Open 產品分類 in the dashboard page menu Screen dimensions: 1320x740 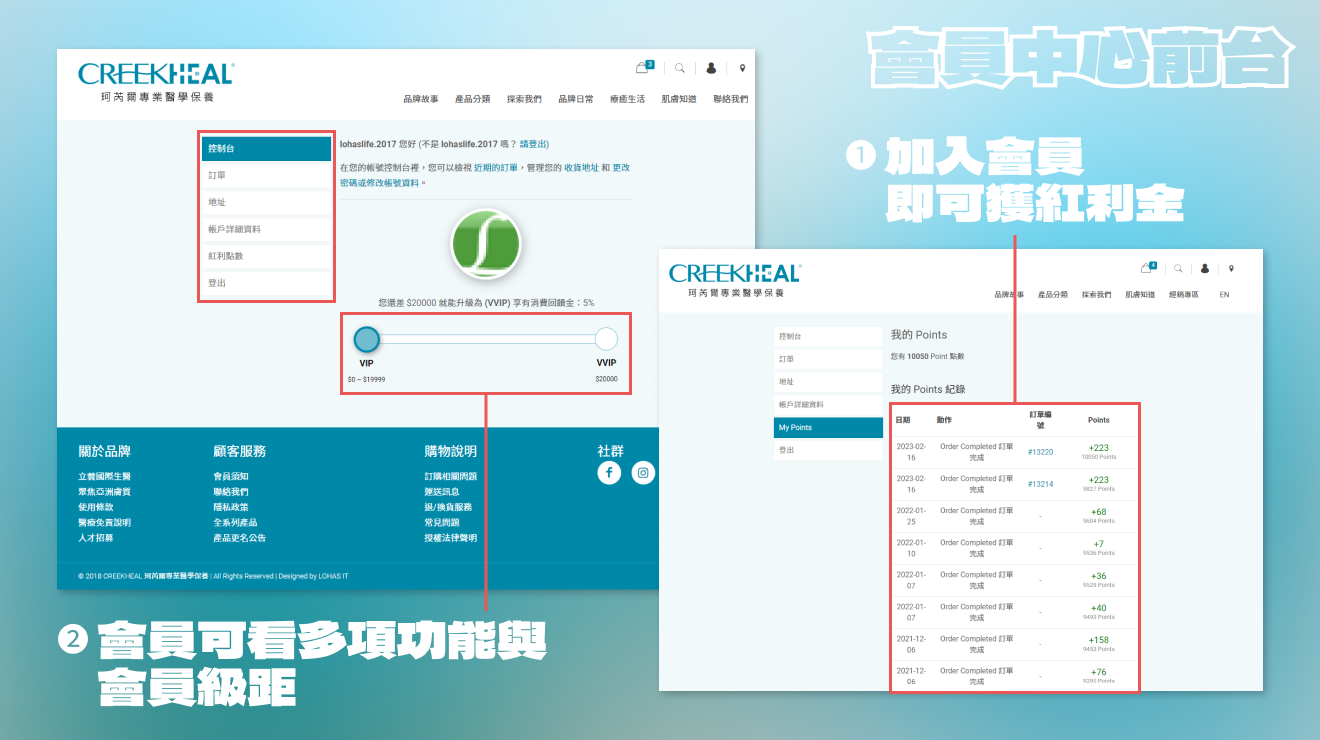[472, 99]
